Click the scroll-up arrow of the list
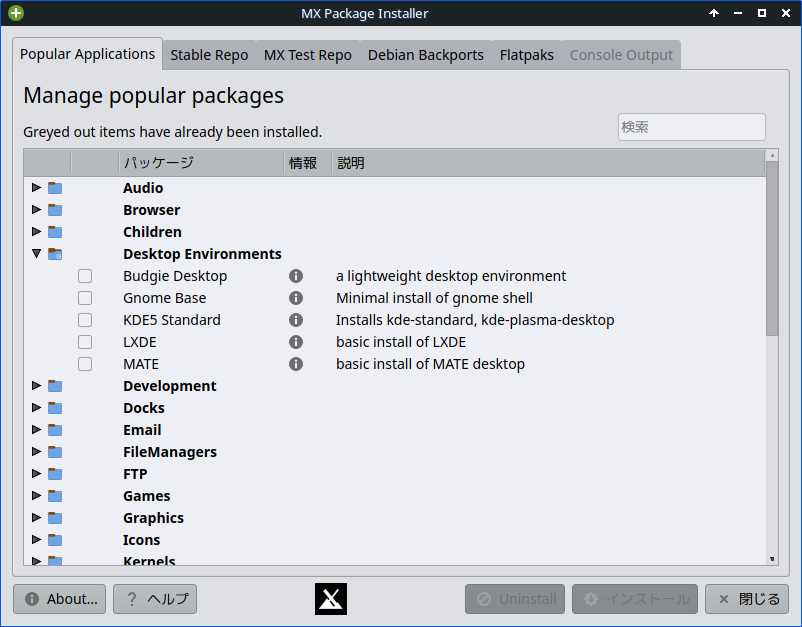Screen dimensions: 802x627 point(772,155)
